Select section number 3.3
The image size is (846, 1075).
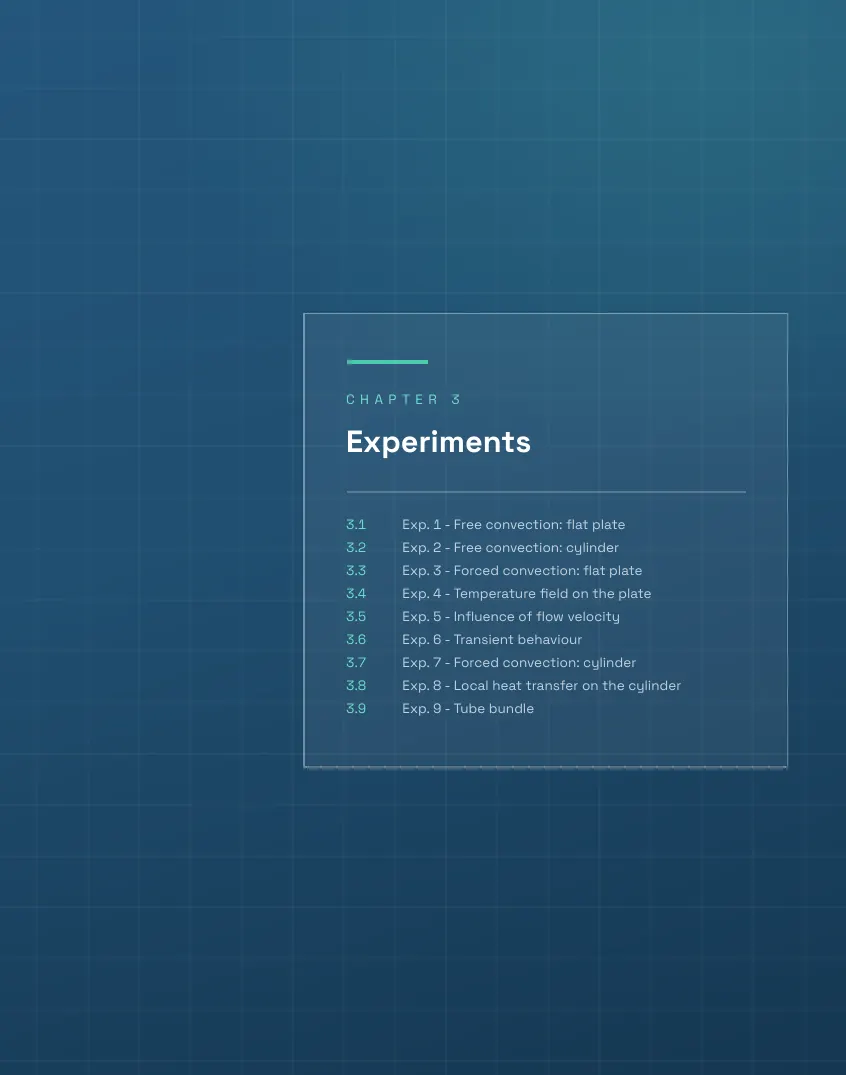[356, 570]
